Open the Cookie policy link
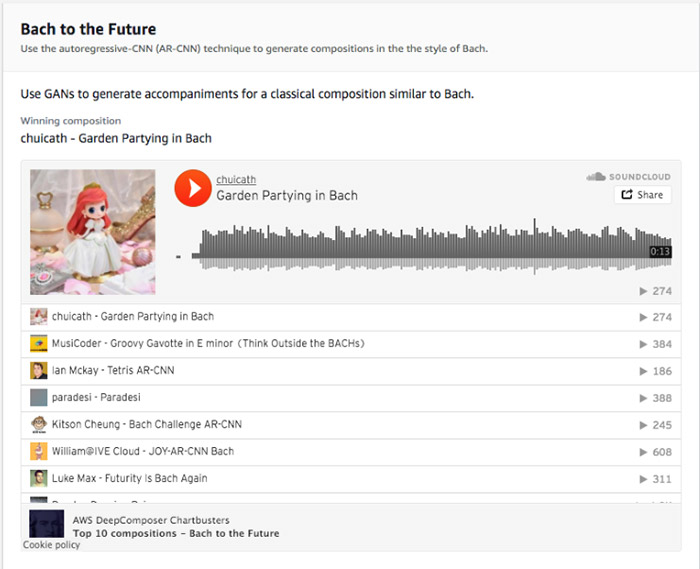The height and width of the screenshot is (569, 700). tap(51, 545)
